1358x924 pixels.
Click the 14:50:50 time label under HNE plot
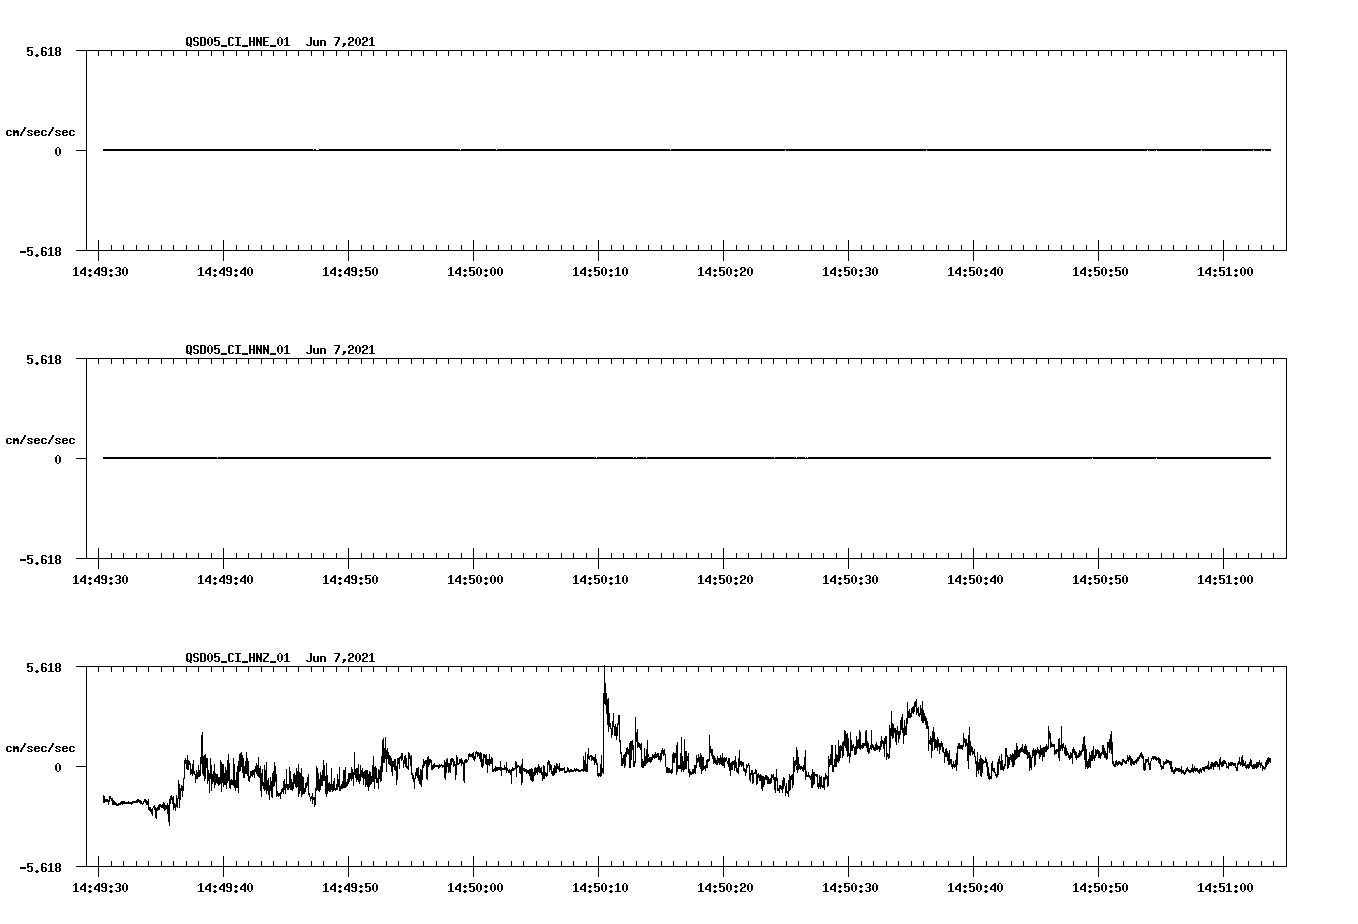tap(1100, 272)
